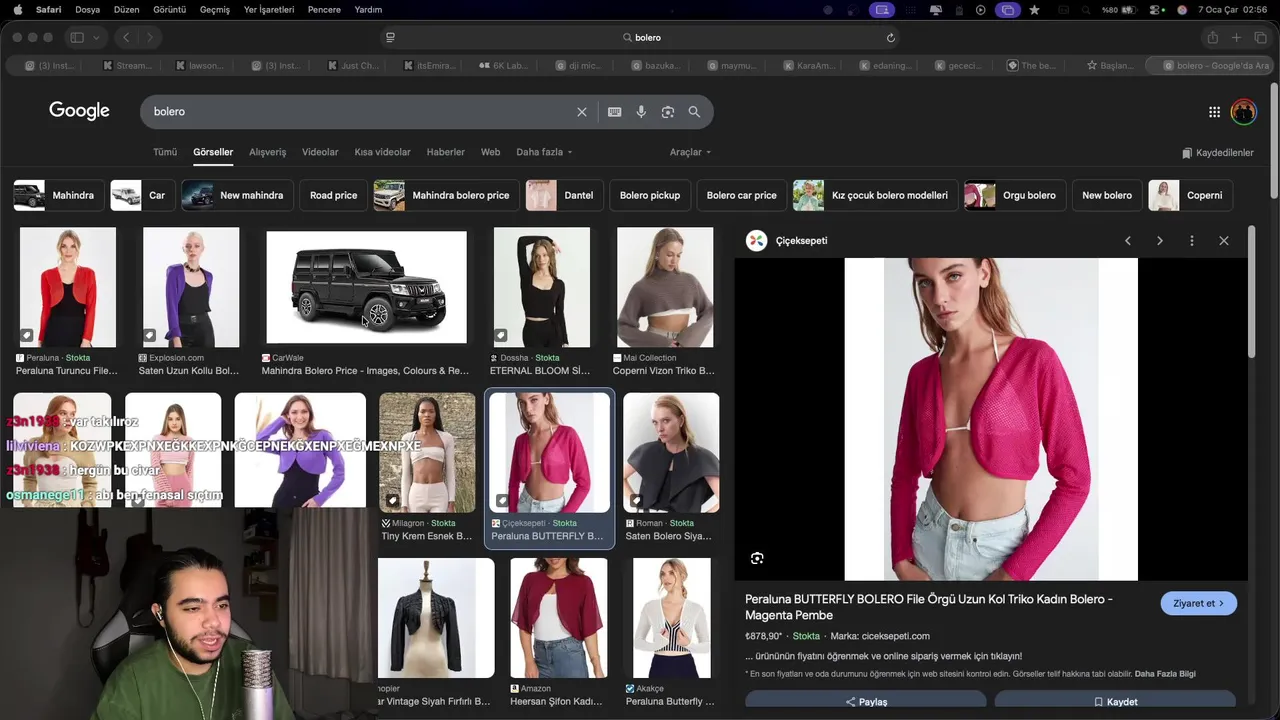Clear the Google search box text
Viewport: 1280px width, 720px height.
pyautogui.click(x=582, y=112)
